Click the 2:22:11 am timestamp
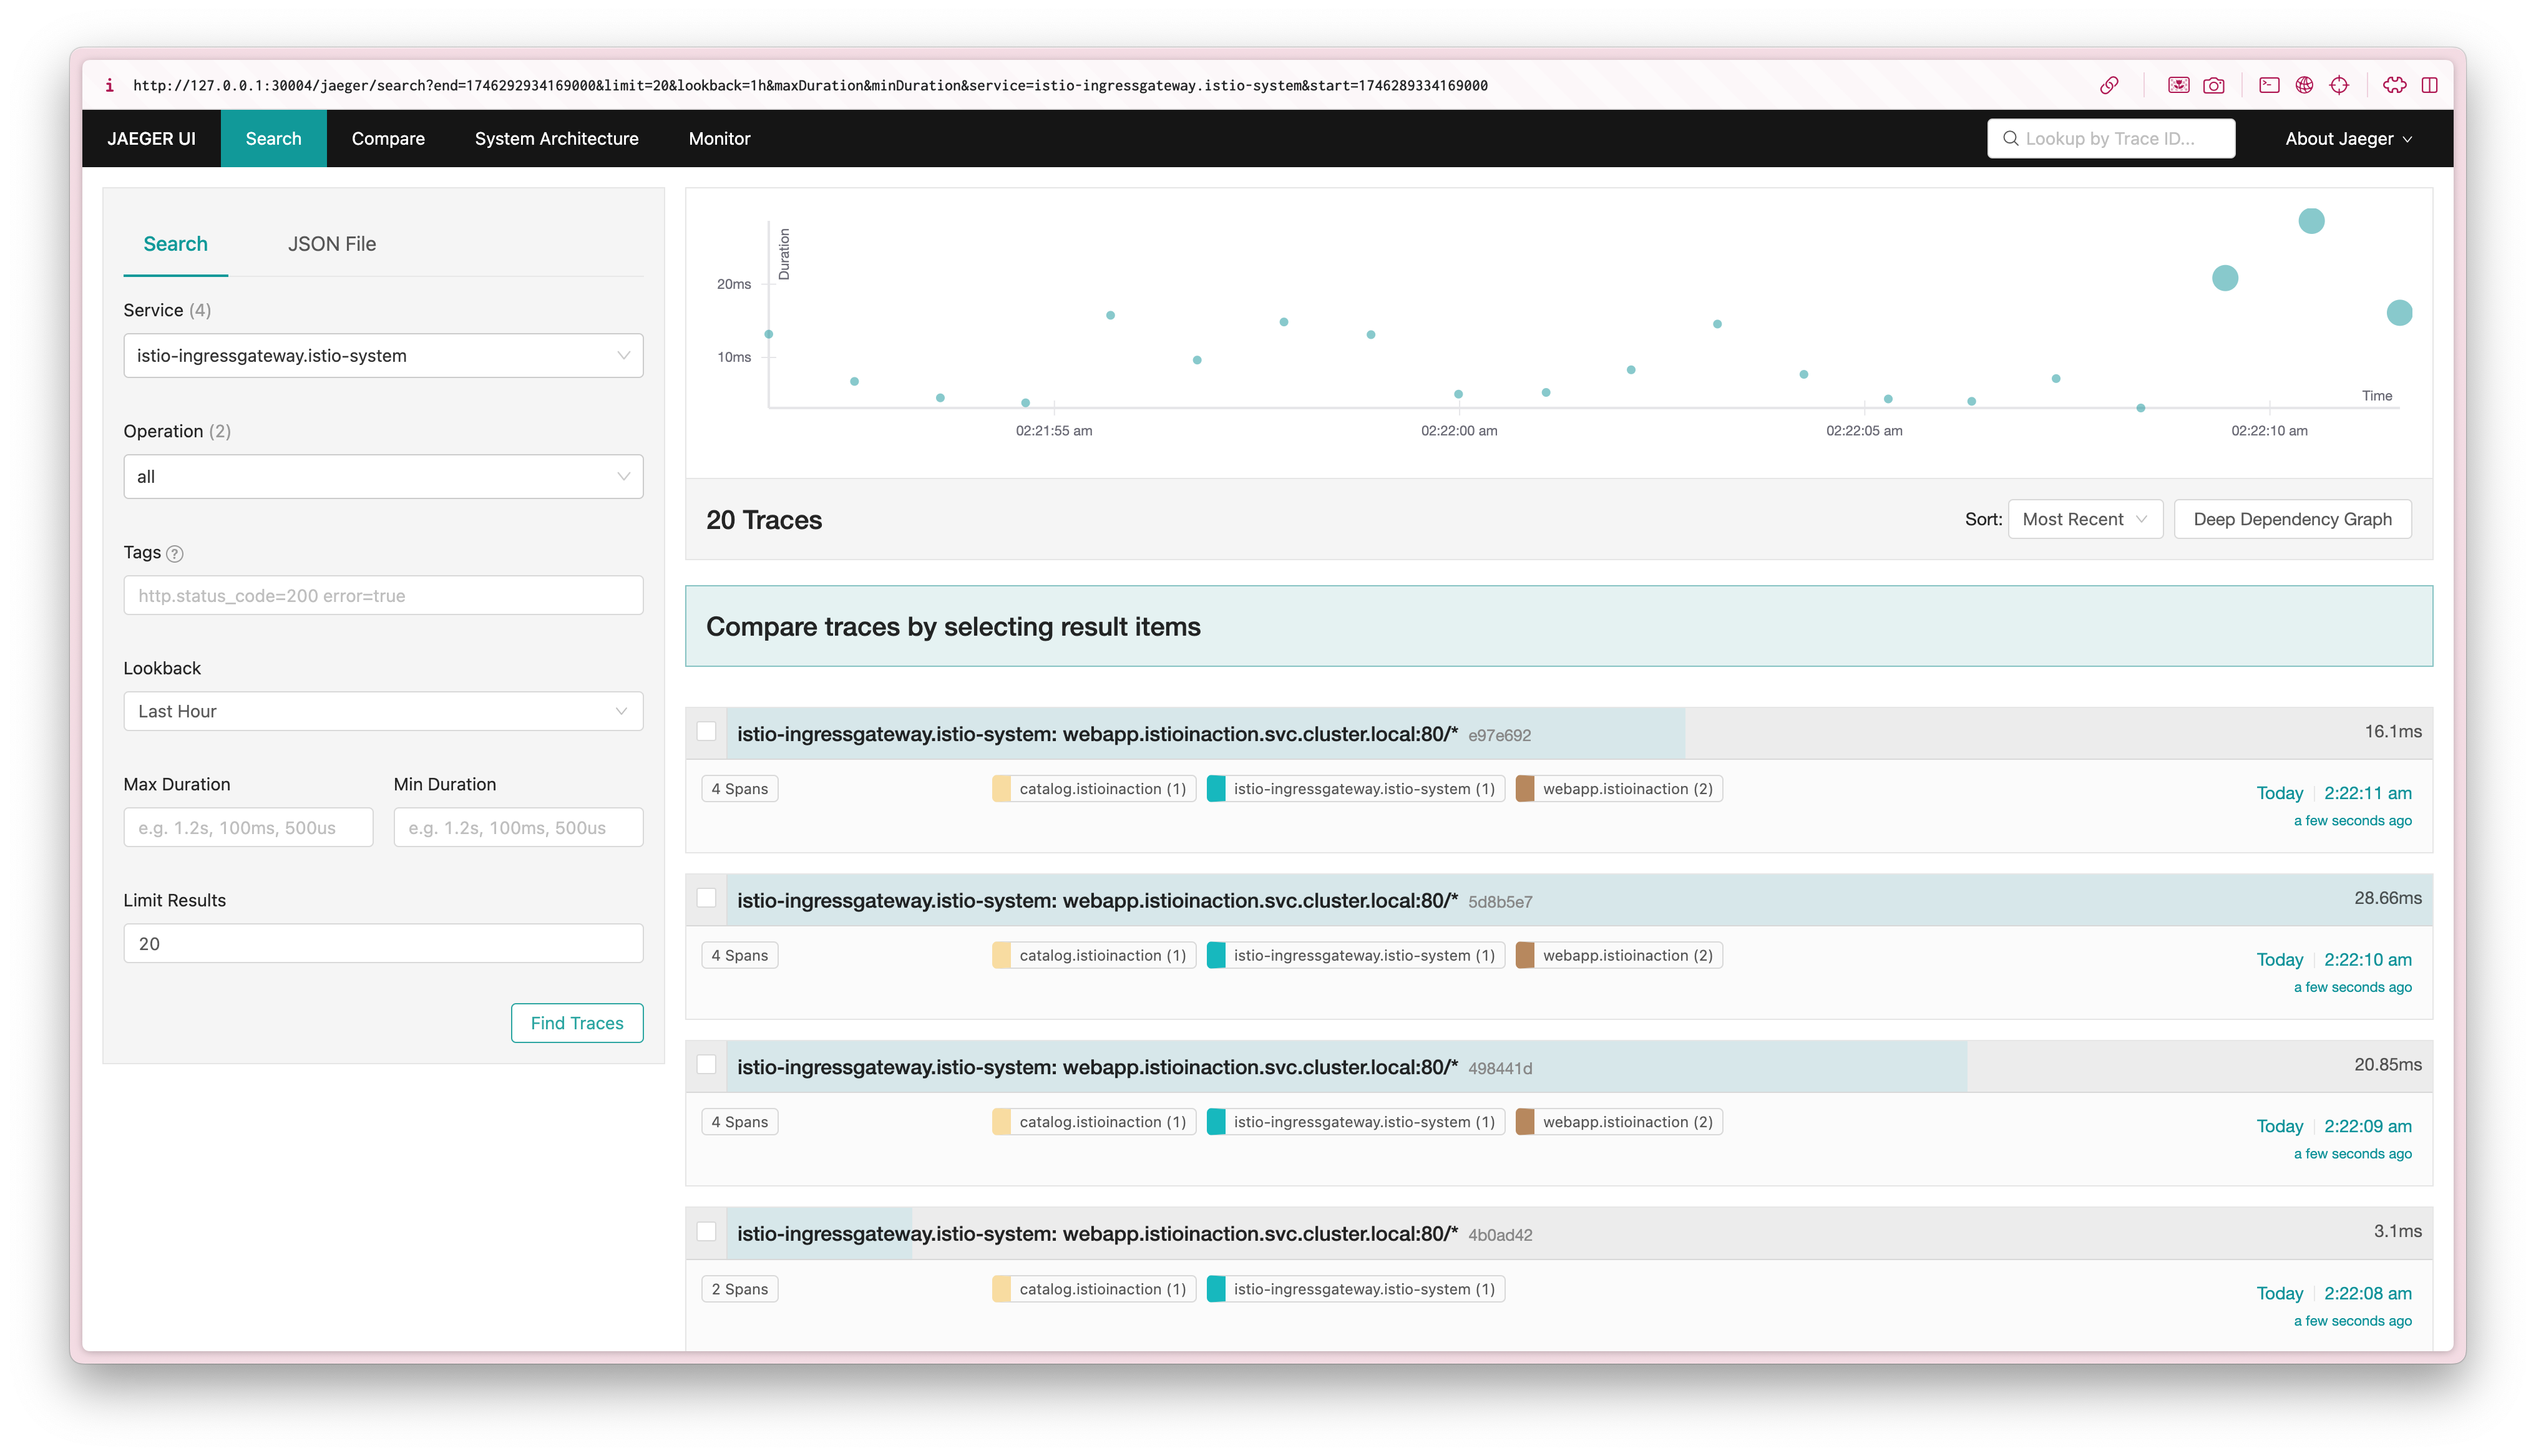 [x=2367, y=793]
